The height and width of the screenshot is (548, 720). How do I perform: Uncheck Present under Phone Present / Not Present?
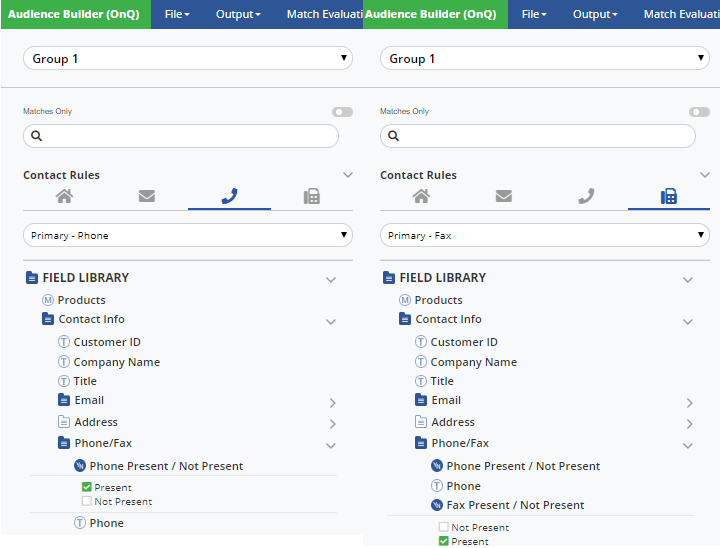pos(87,488)
